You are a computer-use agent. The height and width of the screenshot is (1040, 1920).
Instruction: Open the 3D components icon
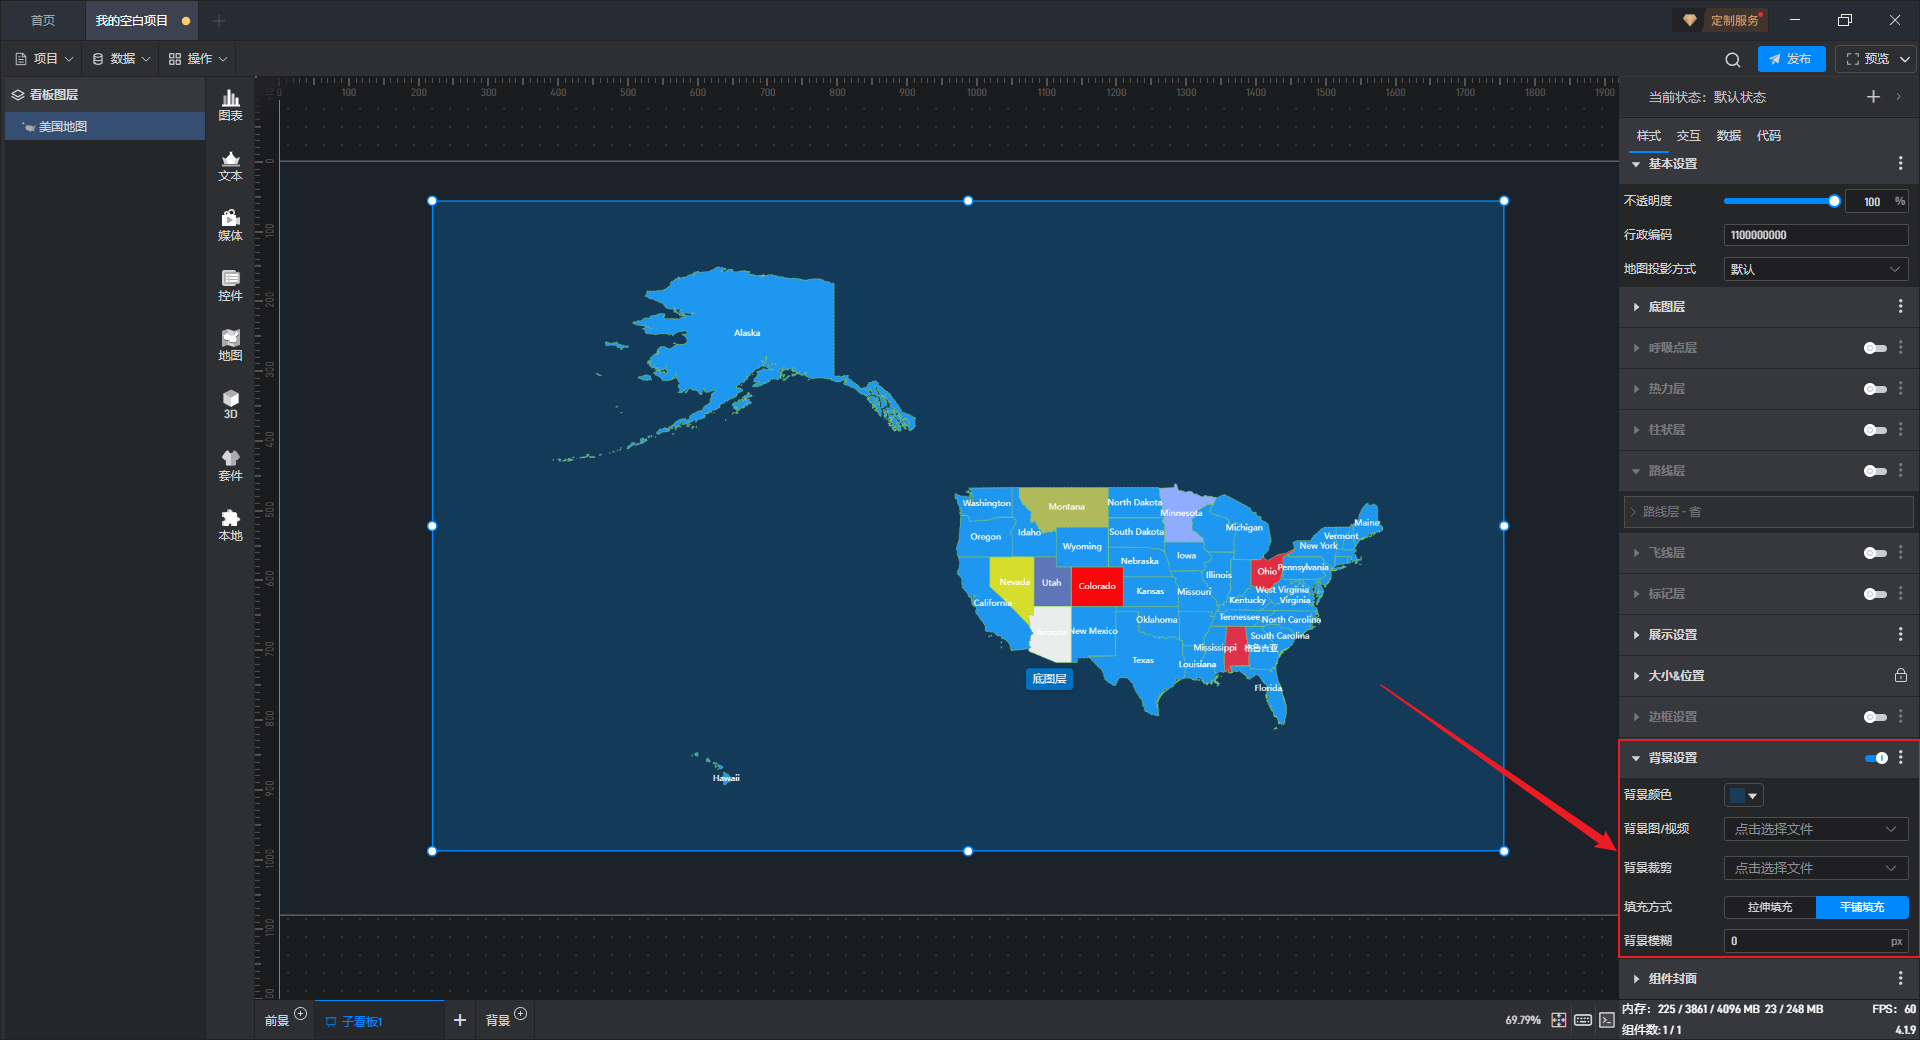tap(230, 404)
